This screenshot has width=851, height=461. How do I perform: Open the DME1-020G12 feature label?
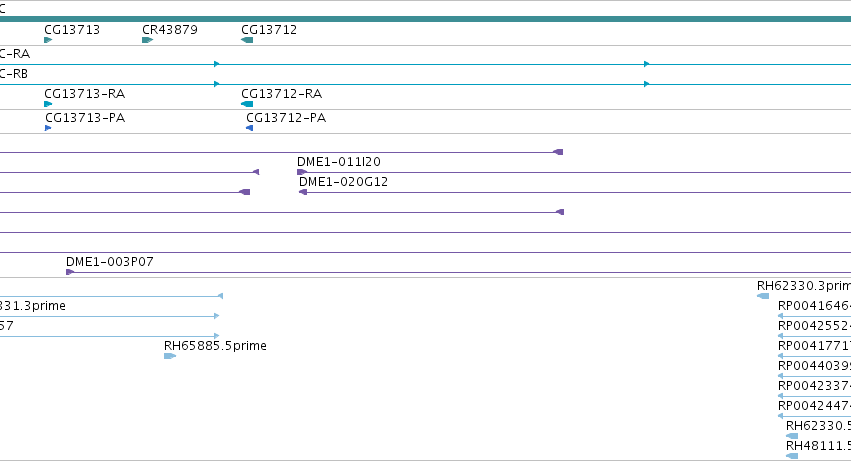[x=344, y=182]
